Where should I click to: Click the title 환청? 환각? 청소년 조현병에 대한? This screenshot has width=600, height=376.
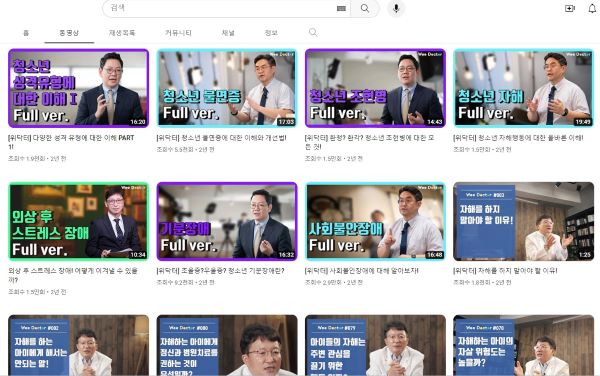tap(370, 142)
